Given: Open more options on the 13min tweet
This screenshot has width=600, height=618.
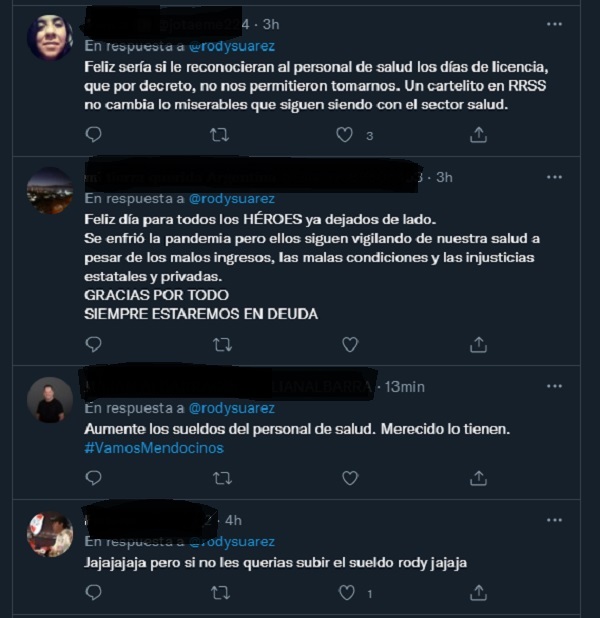Looking at the screenshot, I should point(554,386).
